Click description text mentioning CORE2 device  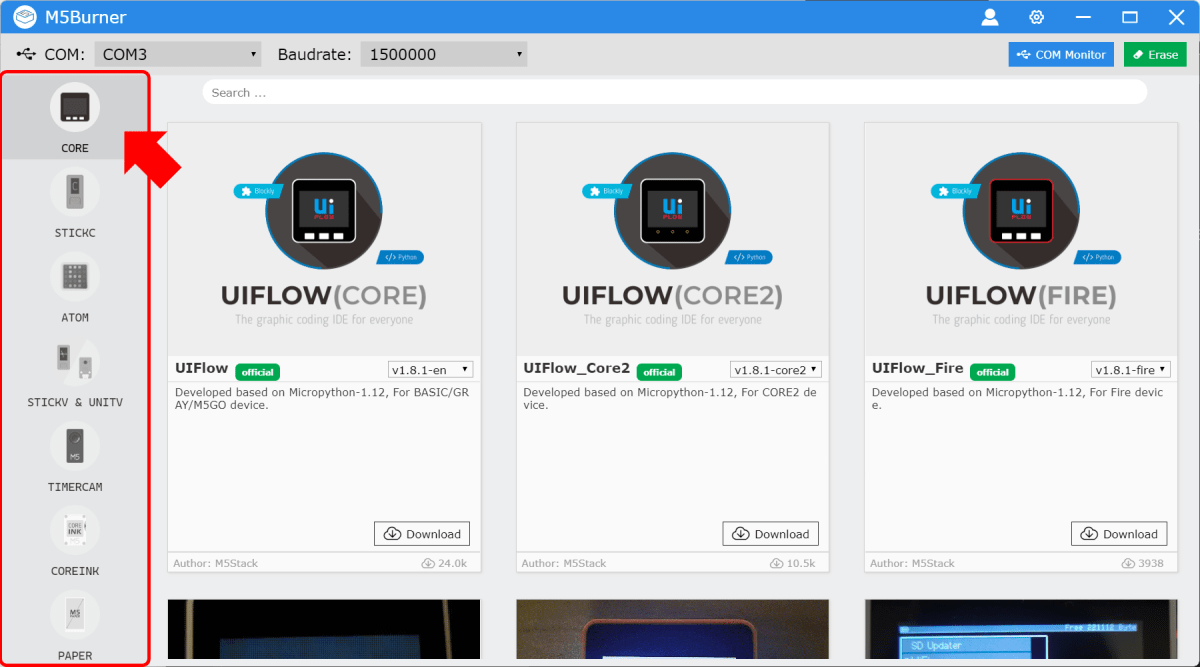tap(670, 399)
